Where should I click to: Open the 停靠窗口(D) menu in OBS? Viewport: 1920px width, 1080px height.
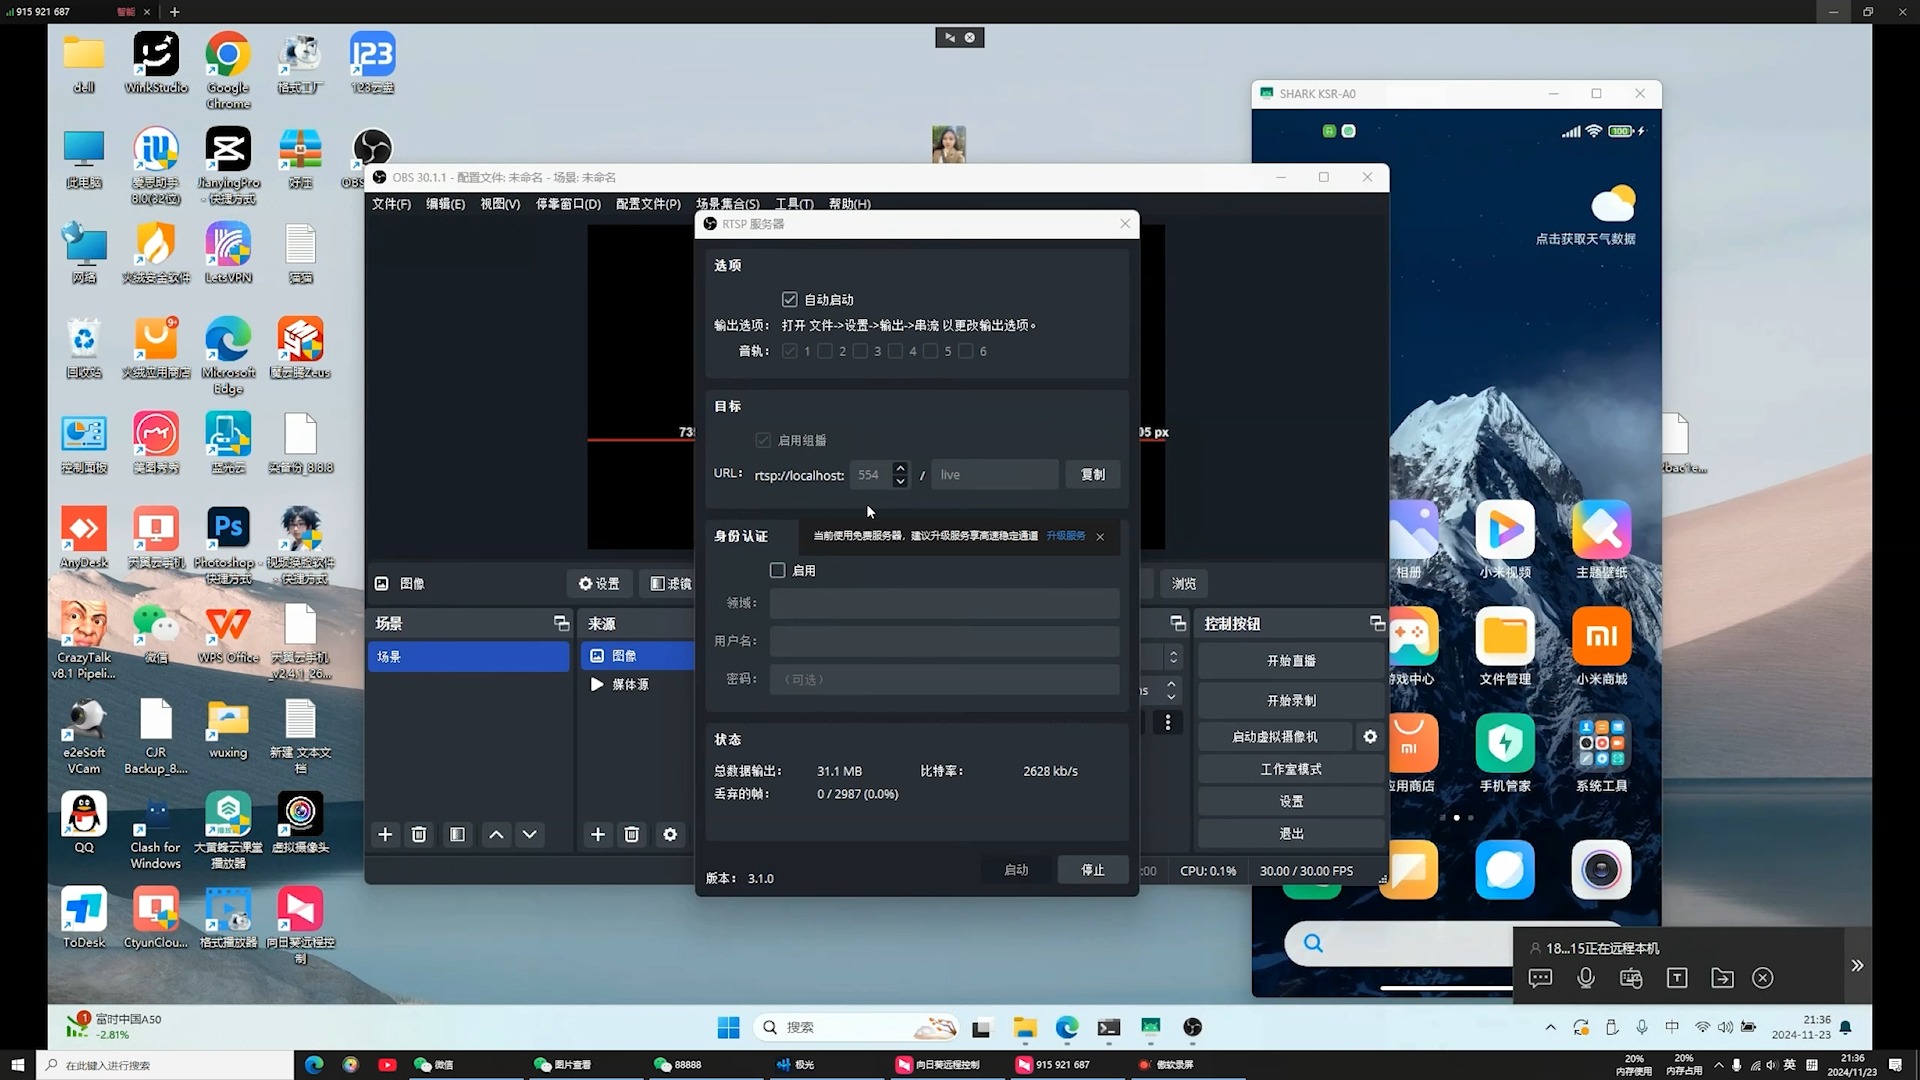568,204
